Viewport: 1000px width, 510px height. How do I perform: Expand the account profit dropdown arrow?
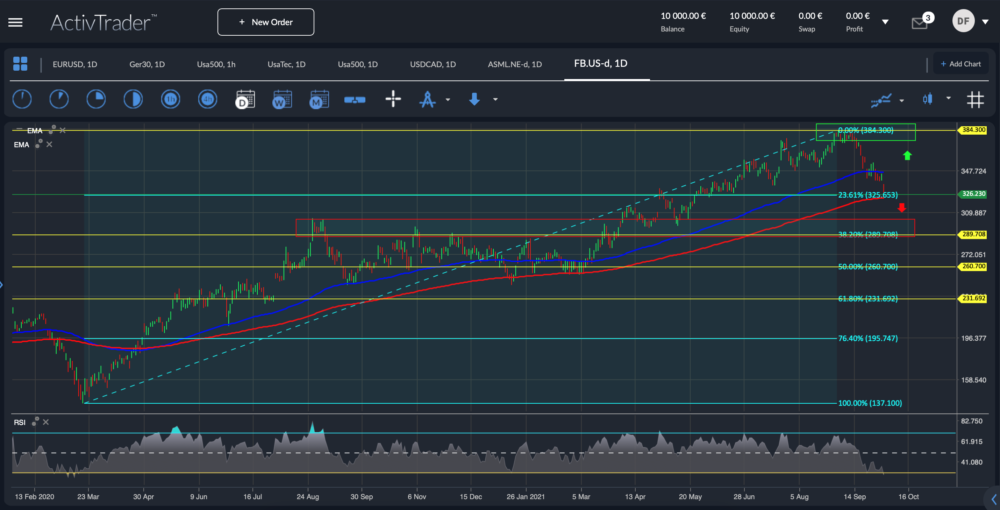[885, 22]
